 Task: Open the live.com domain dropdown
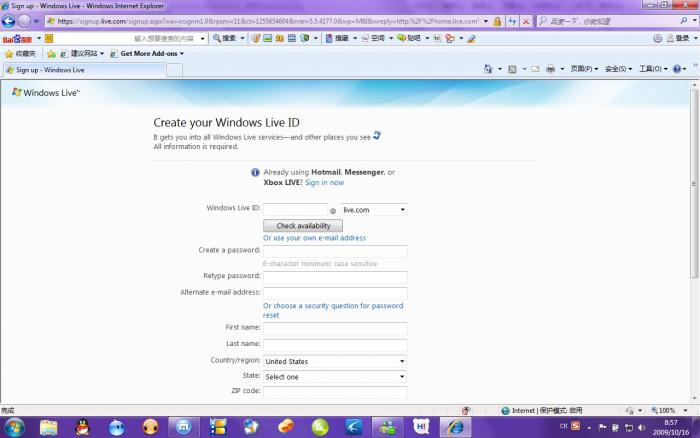pyautogui.click(x=373, y=210)
